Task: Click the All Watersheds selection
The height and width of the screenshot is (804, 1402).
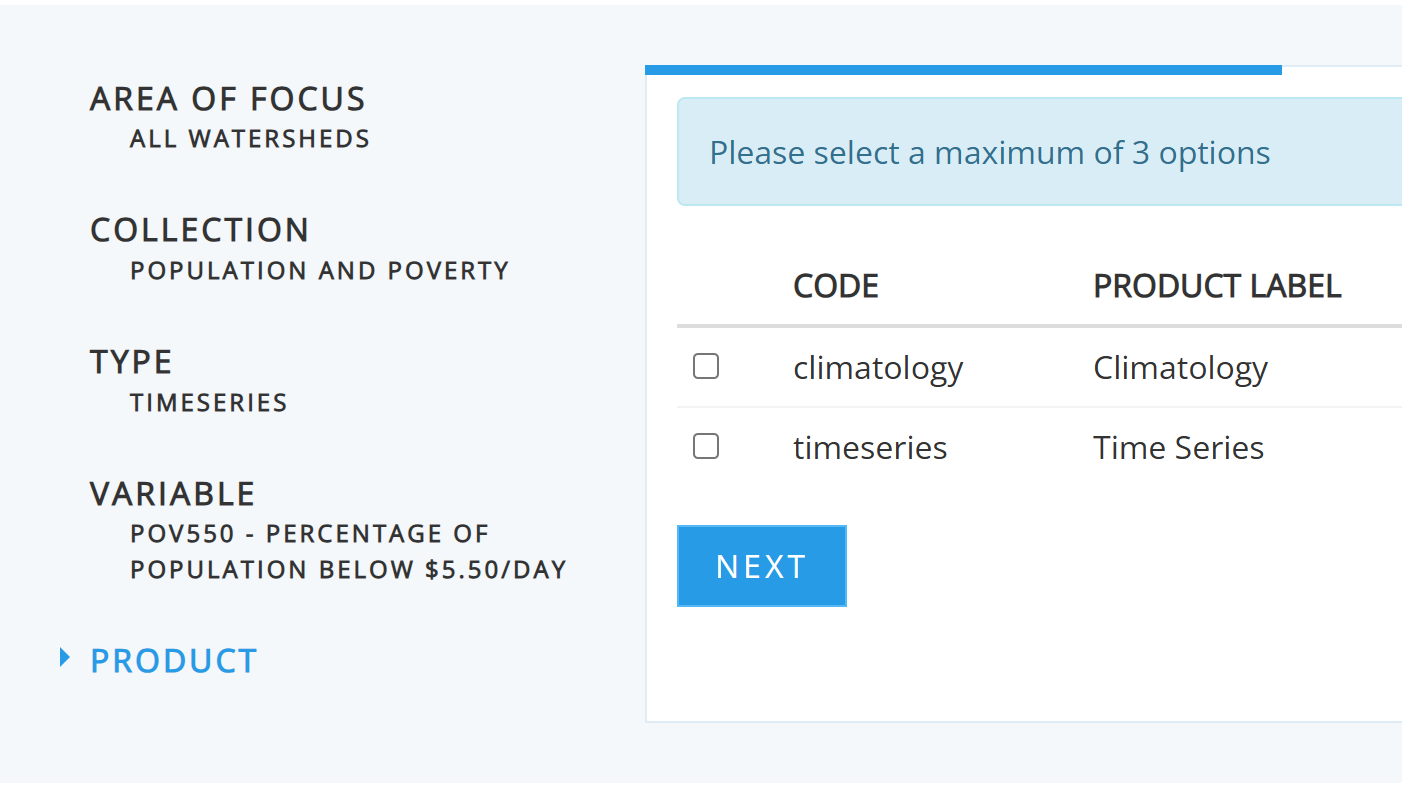Action: coord(250,139)
